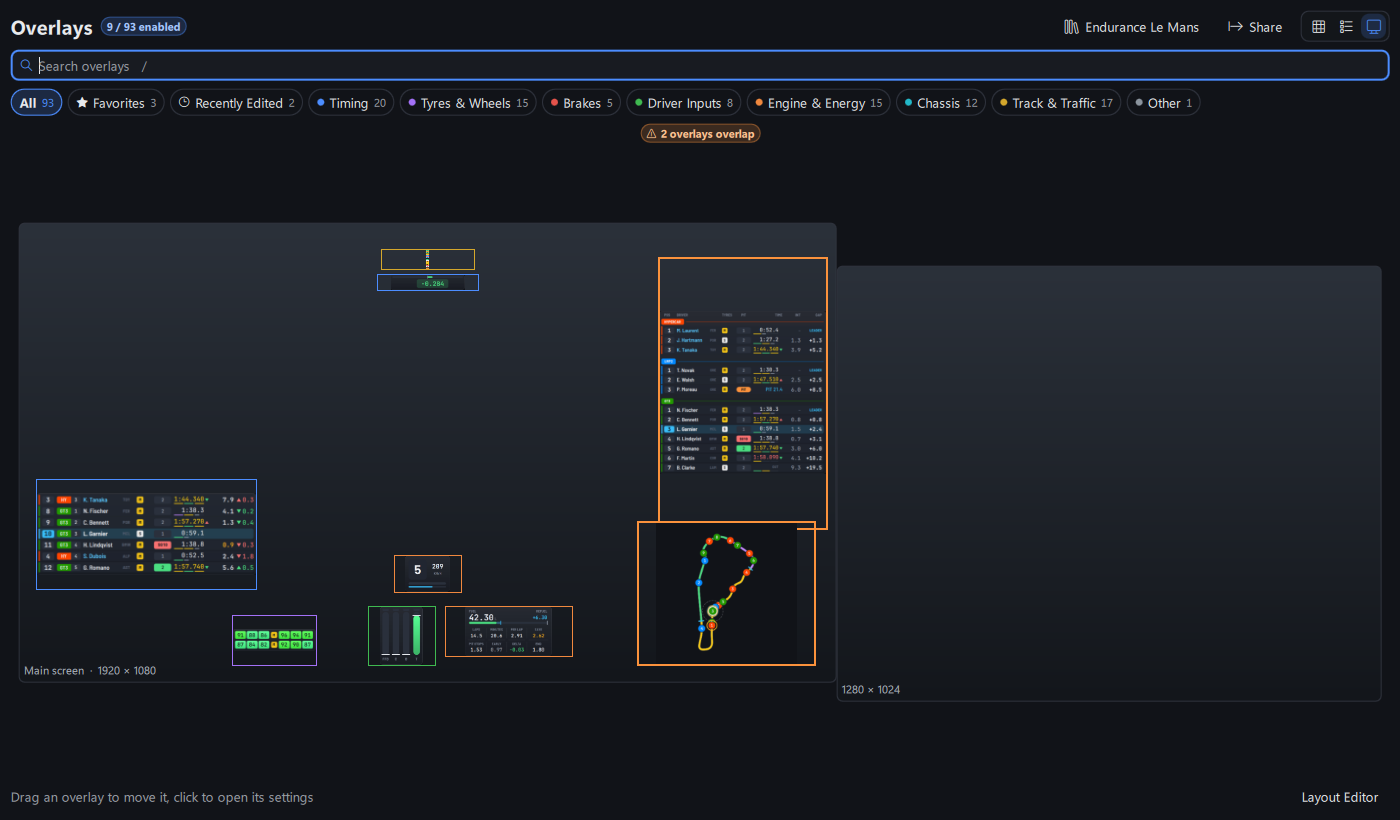The image size is (1400, 820).
Task: Click the Share arrow icon
Action: [x=1235, y=27]
